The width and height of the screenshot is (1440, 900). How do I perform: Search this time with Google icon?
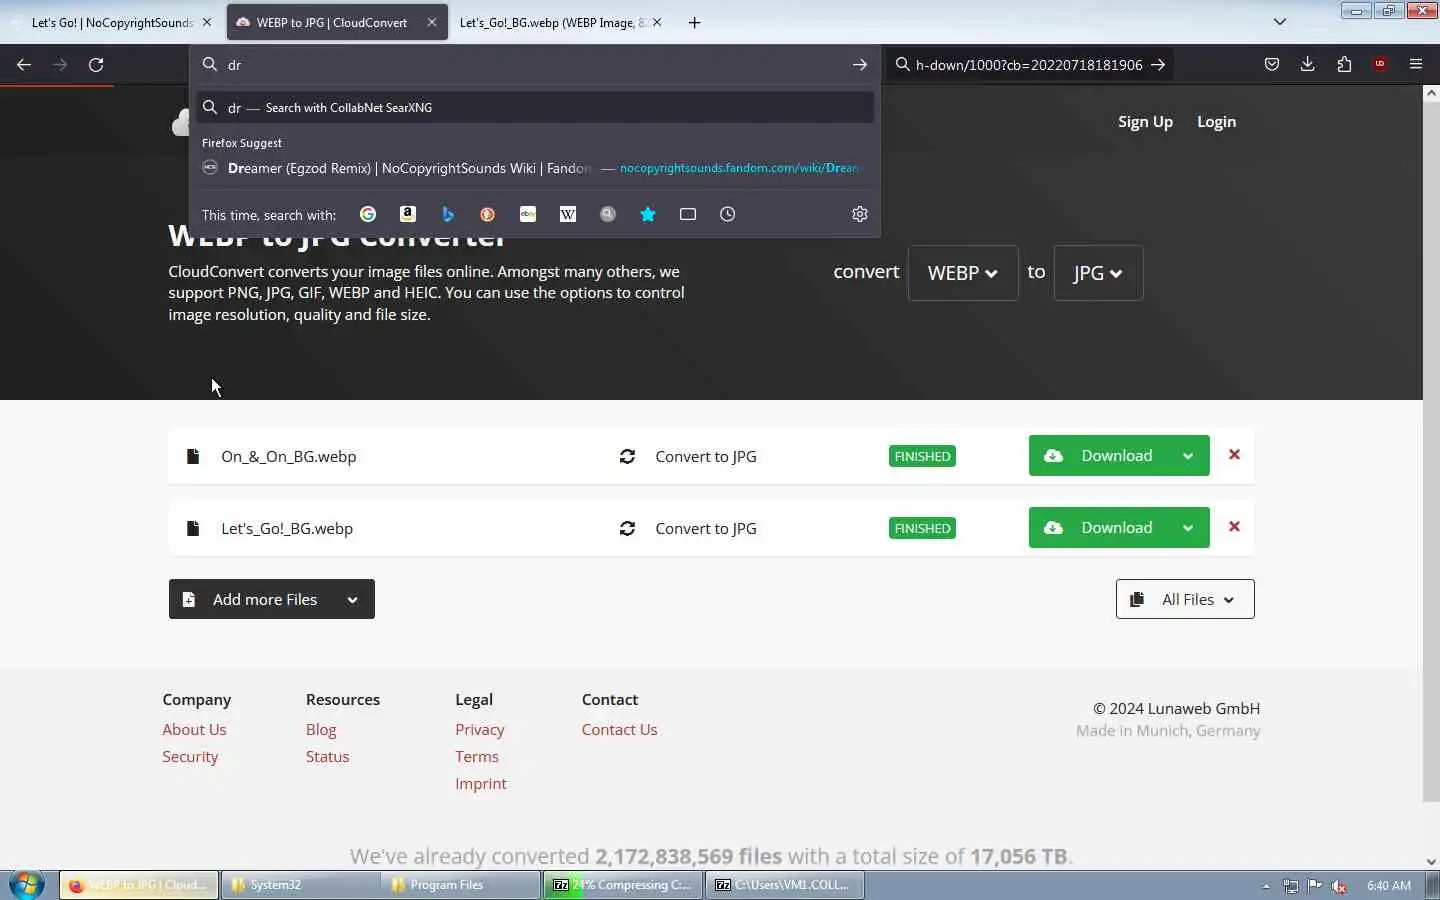pos(368,214)
